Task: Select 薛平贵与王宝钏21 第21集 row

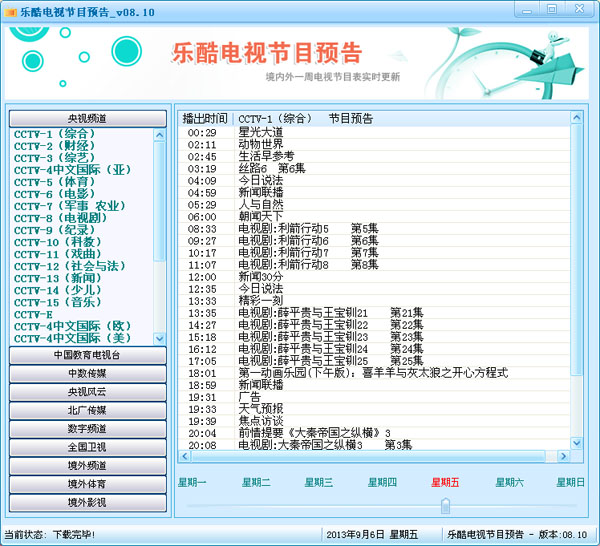Action: [374, 313]
